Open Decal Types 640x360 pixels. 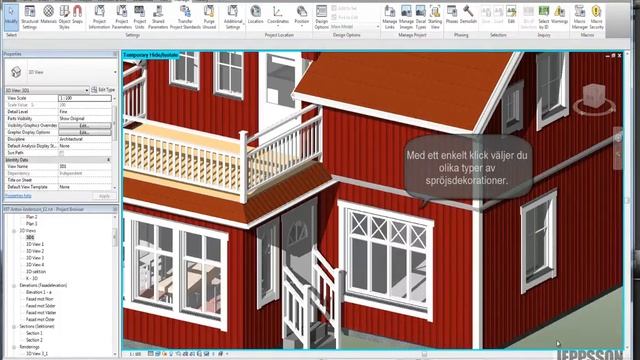click(x=421, y=18)
